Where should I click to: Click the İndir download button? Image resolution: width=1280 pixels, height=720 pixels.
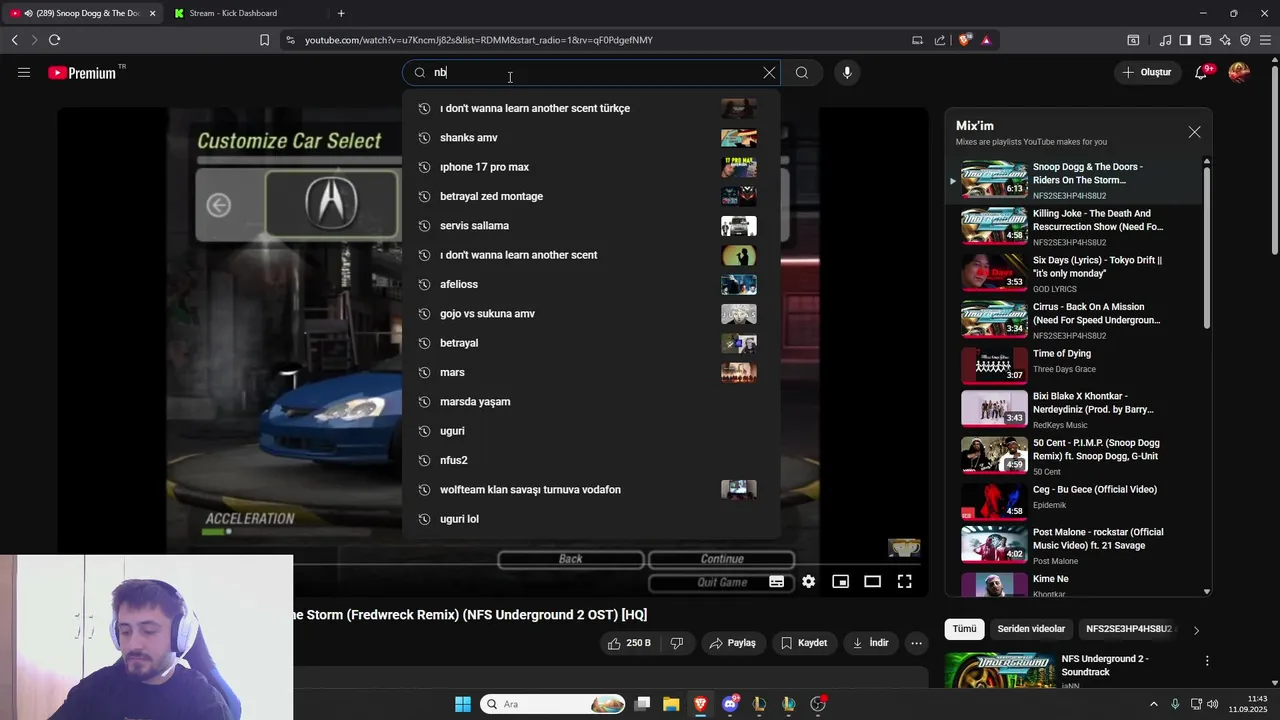(870, 643)
